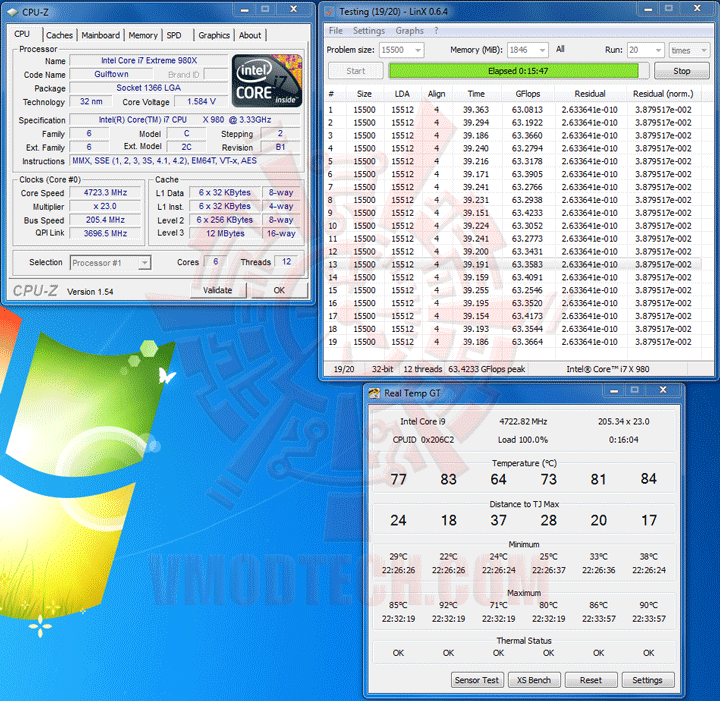720x701 pixels.
Task: Expand the Memory (MiB) dropdown in LinX
Action: pos(542,50)
